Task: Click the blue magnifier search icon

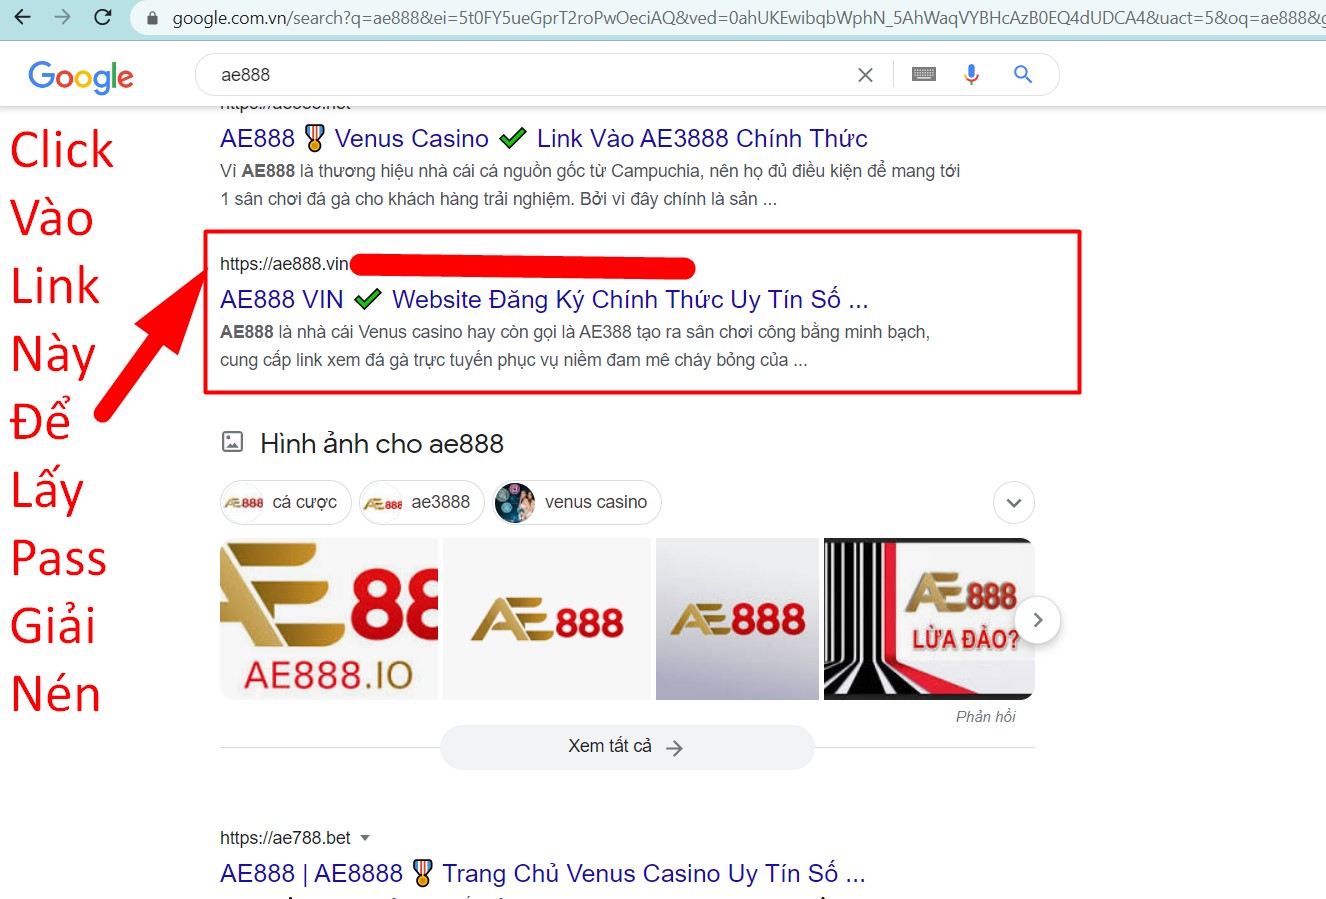Action: click(x=1022, y=74)
